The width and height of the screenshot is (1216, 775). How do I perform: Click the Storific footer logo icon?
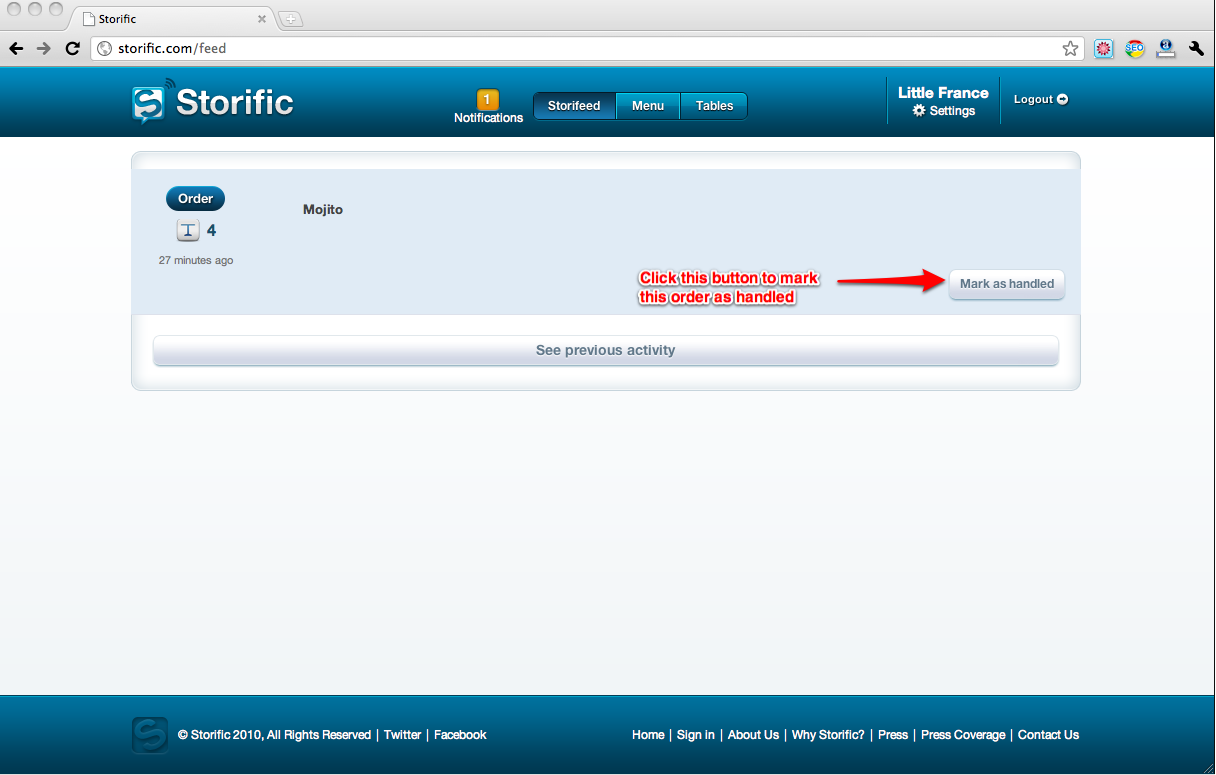149,735
